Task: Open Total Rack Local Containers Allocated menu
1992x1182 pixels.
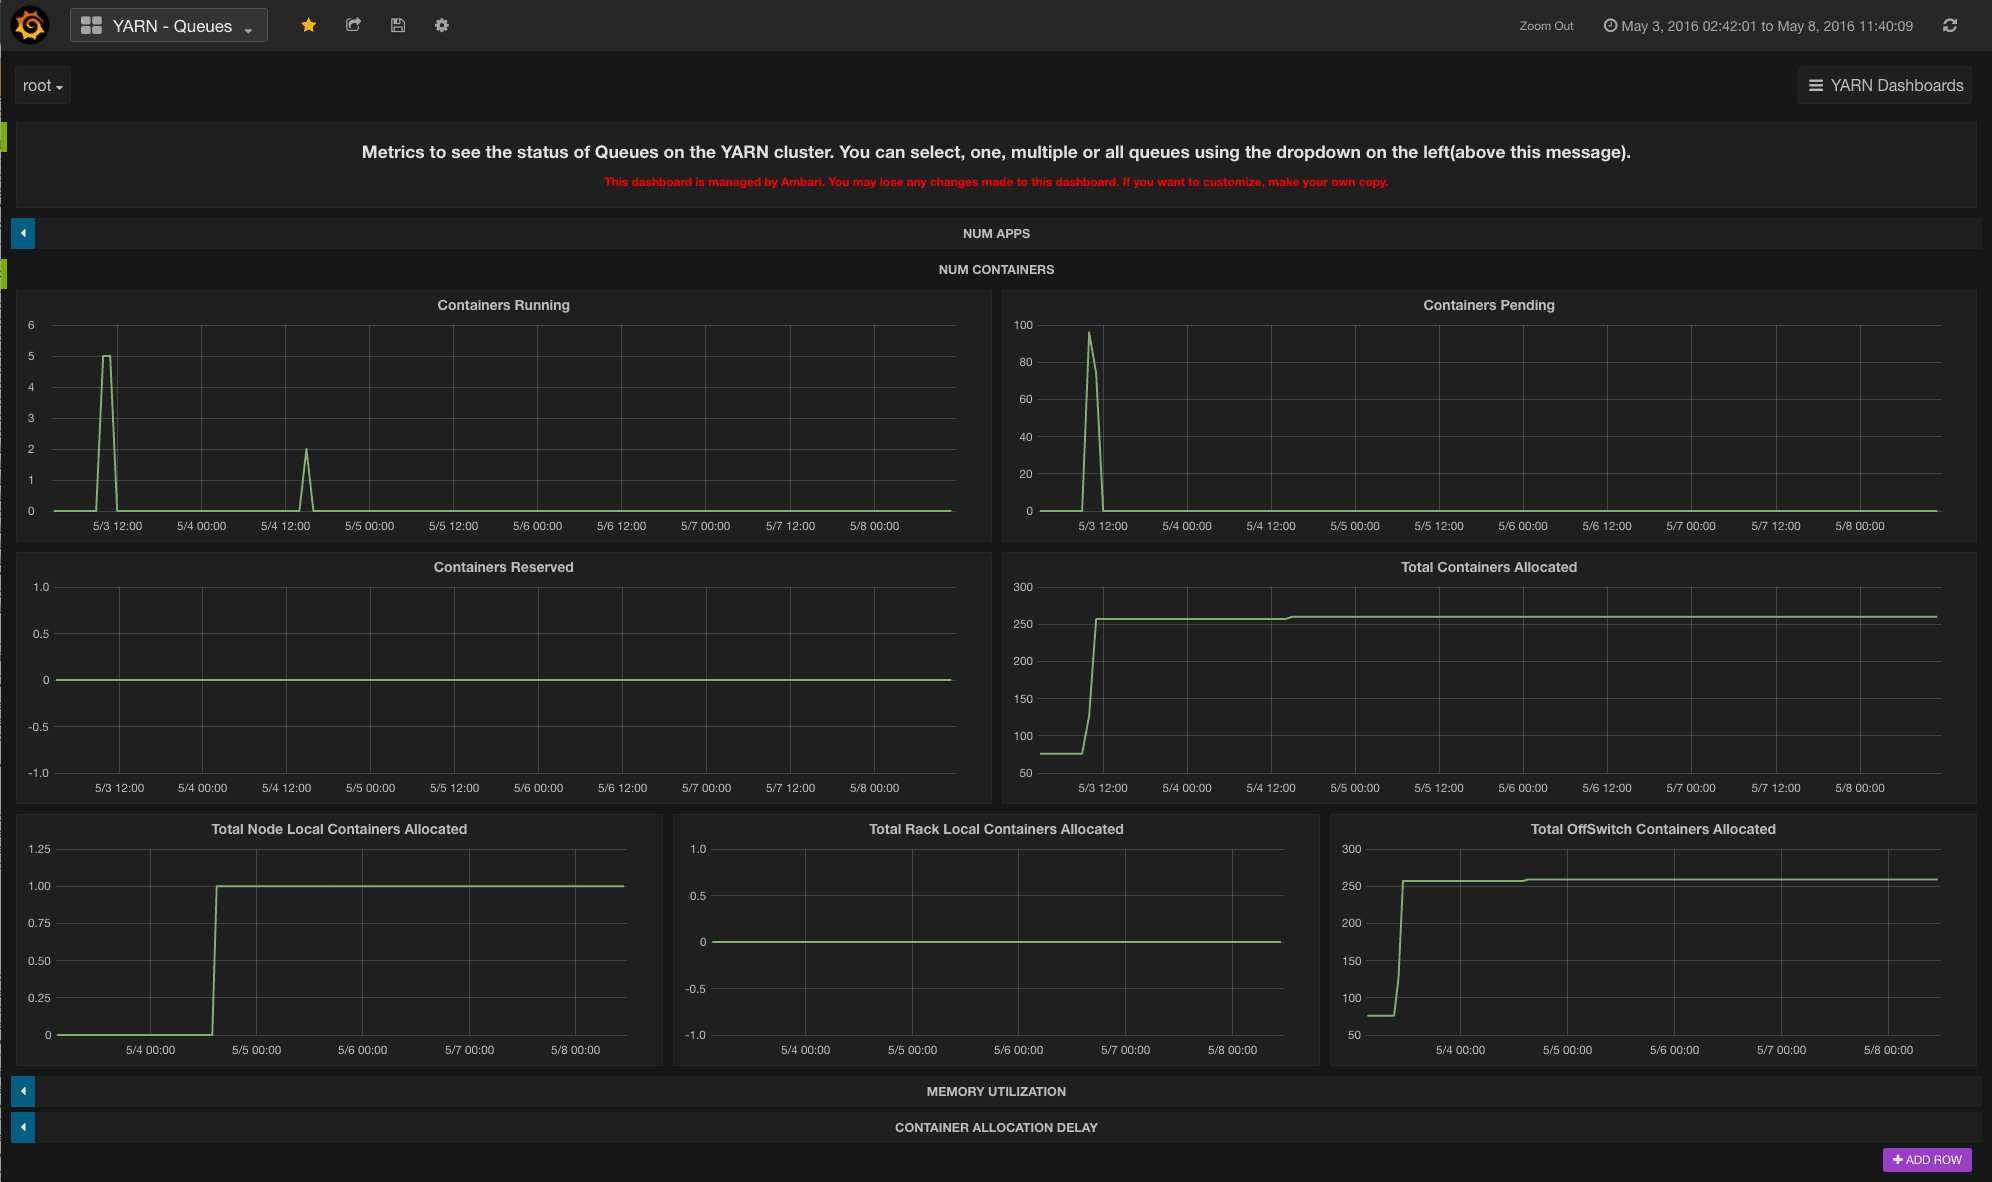Action: click(996, 829)
